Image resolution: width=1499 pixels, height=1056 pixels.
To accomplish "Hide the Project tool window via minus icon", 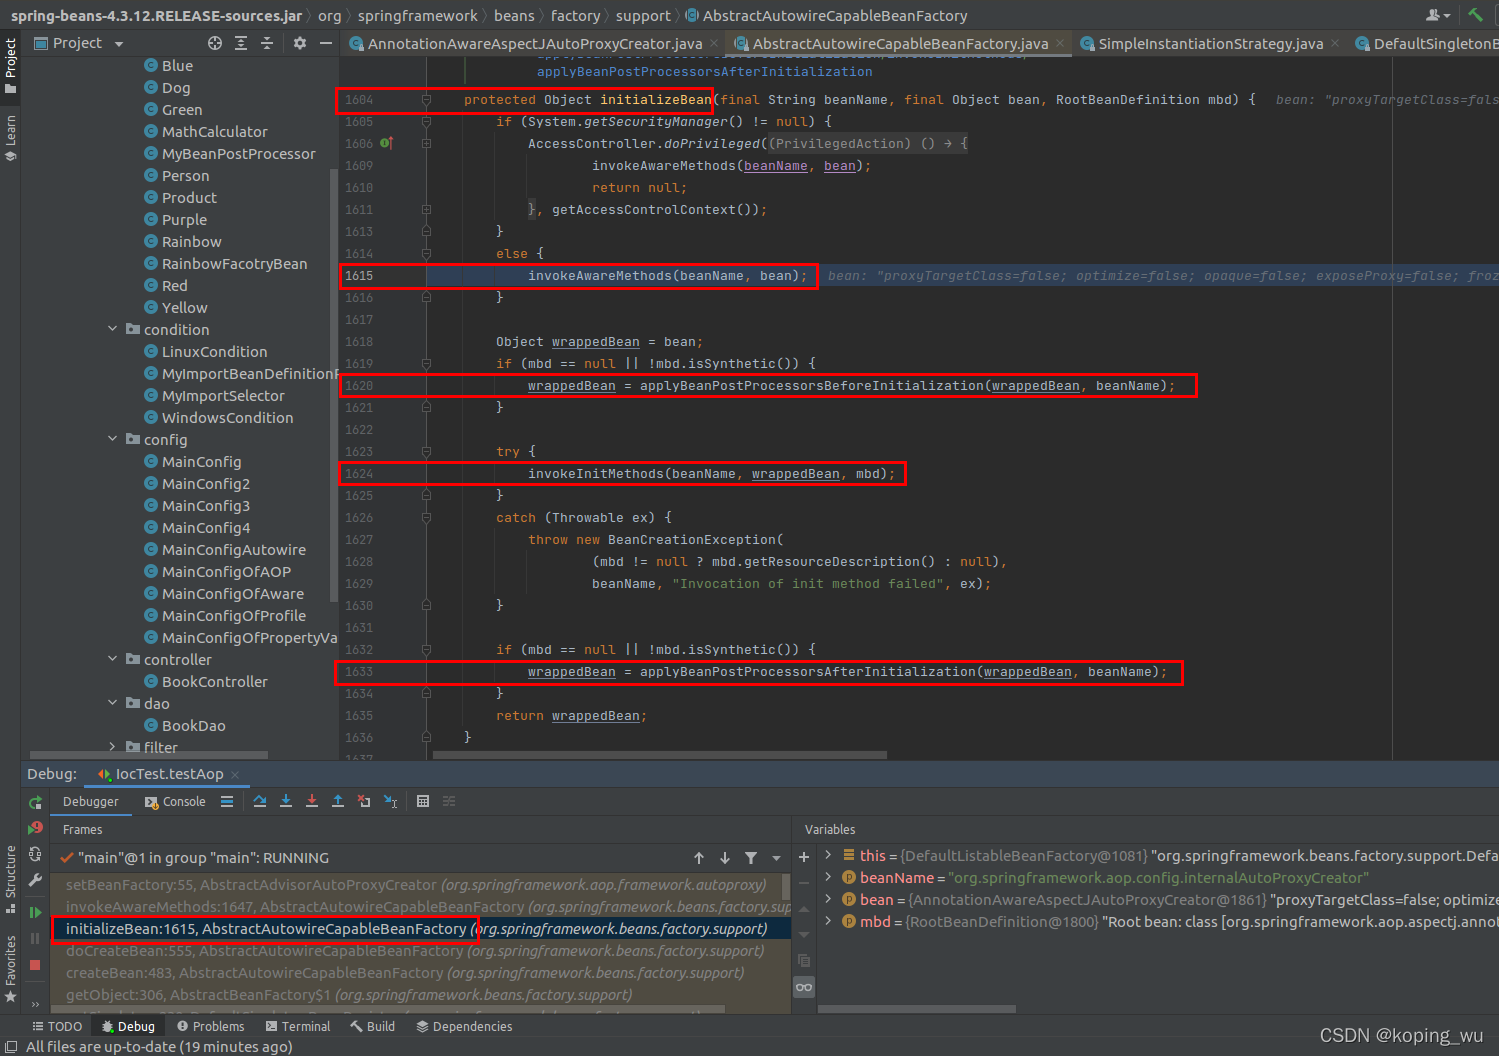I will (326, 43).
